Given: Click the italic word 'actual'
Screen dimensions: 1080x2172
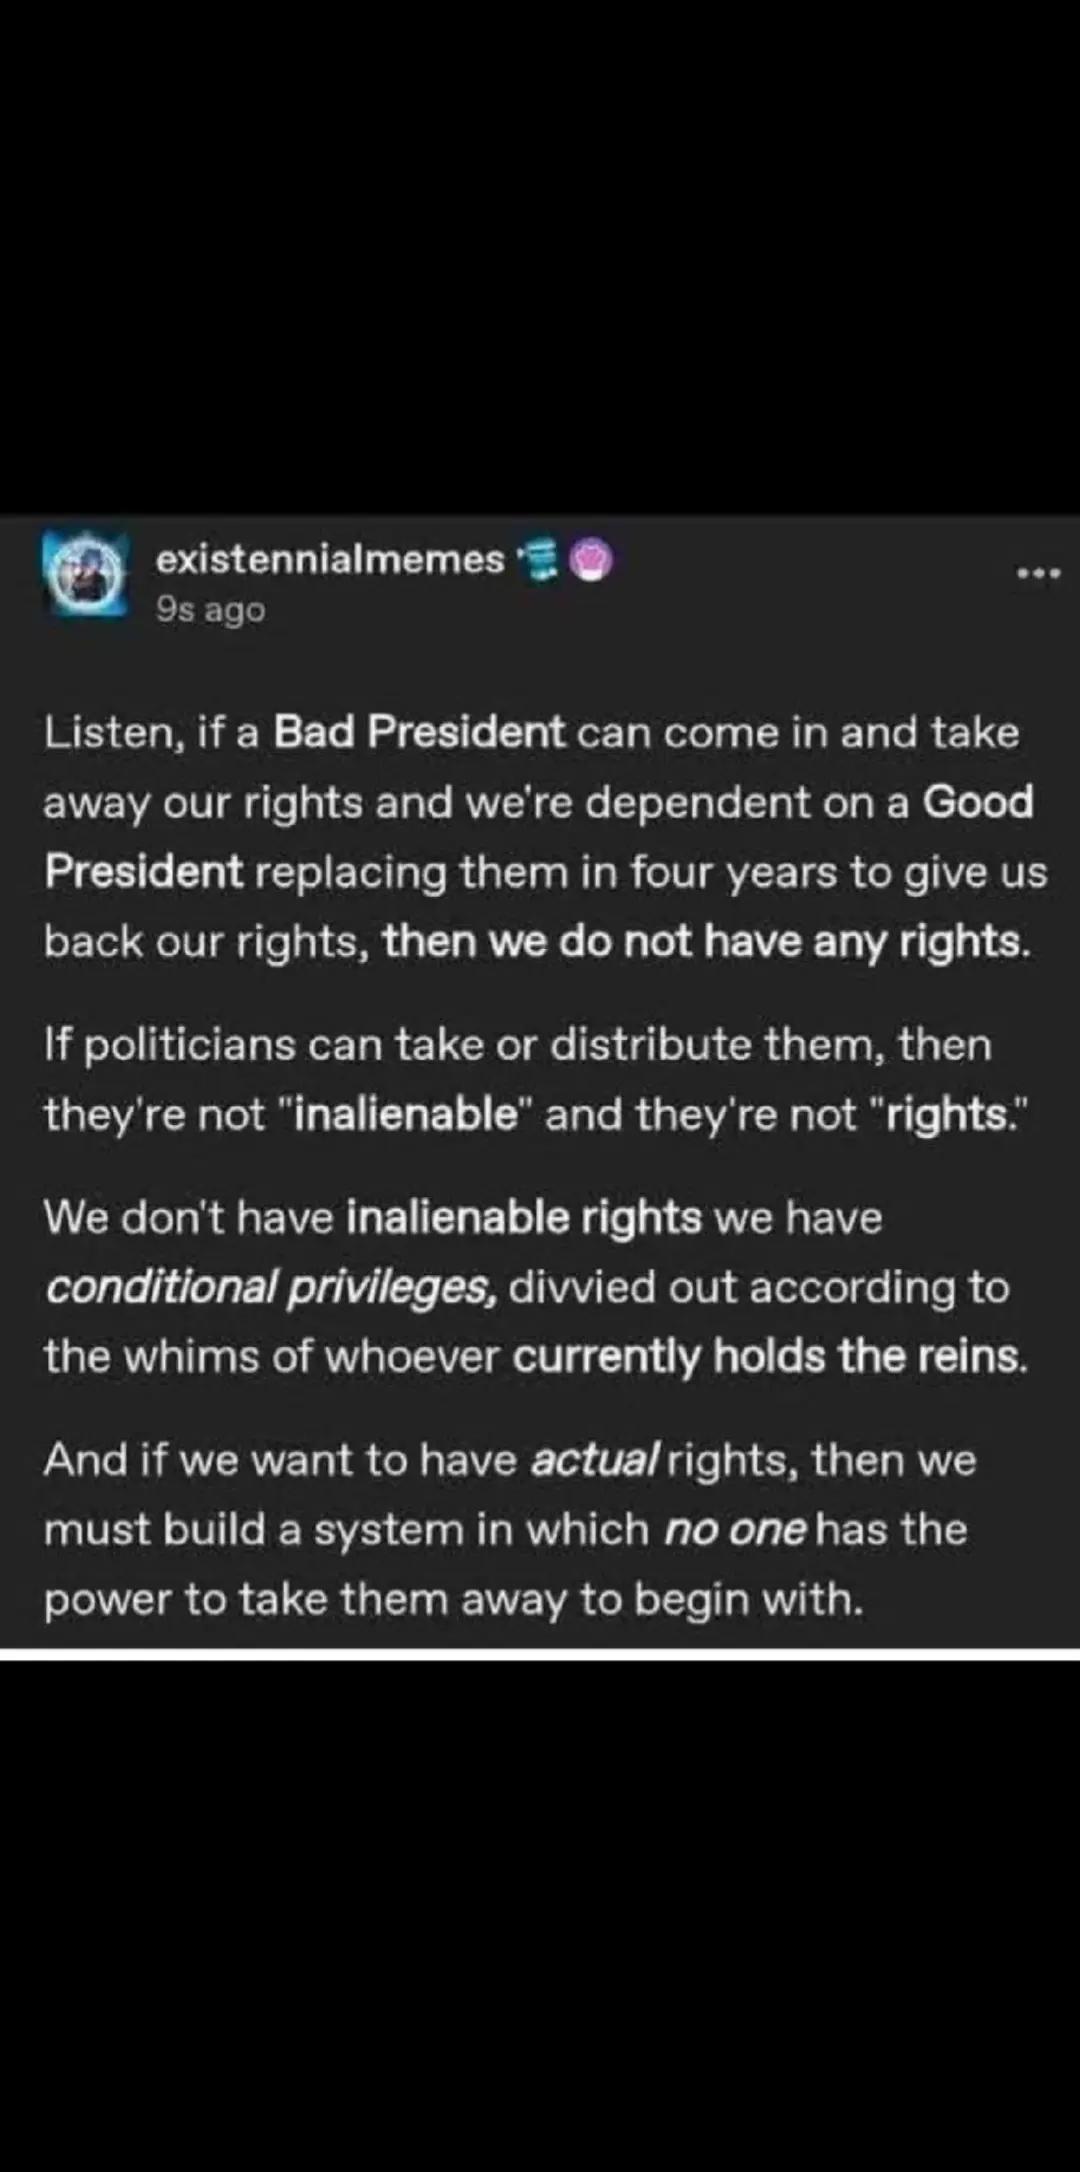Looking at the screenshot, I should 594,1460.
